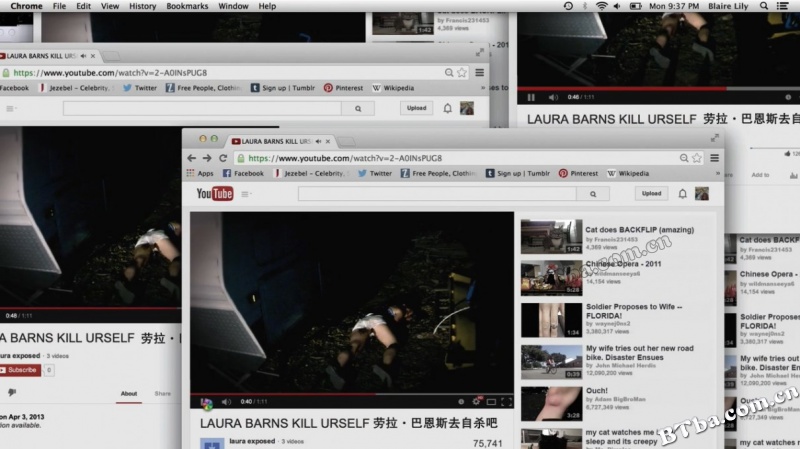This screenshot has width=800, height=449.
Task: Click Subscribe button in back left window
Action: pos(20,370)
